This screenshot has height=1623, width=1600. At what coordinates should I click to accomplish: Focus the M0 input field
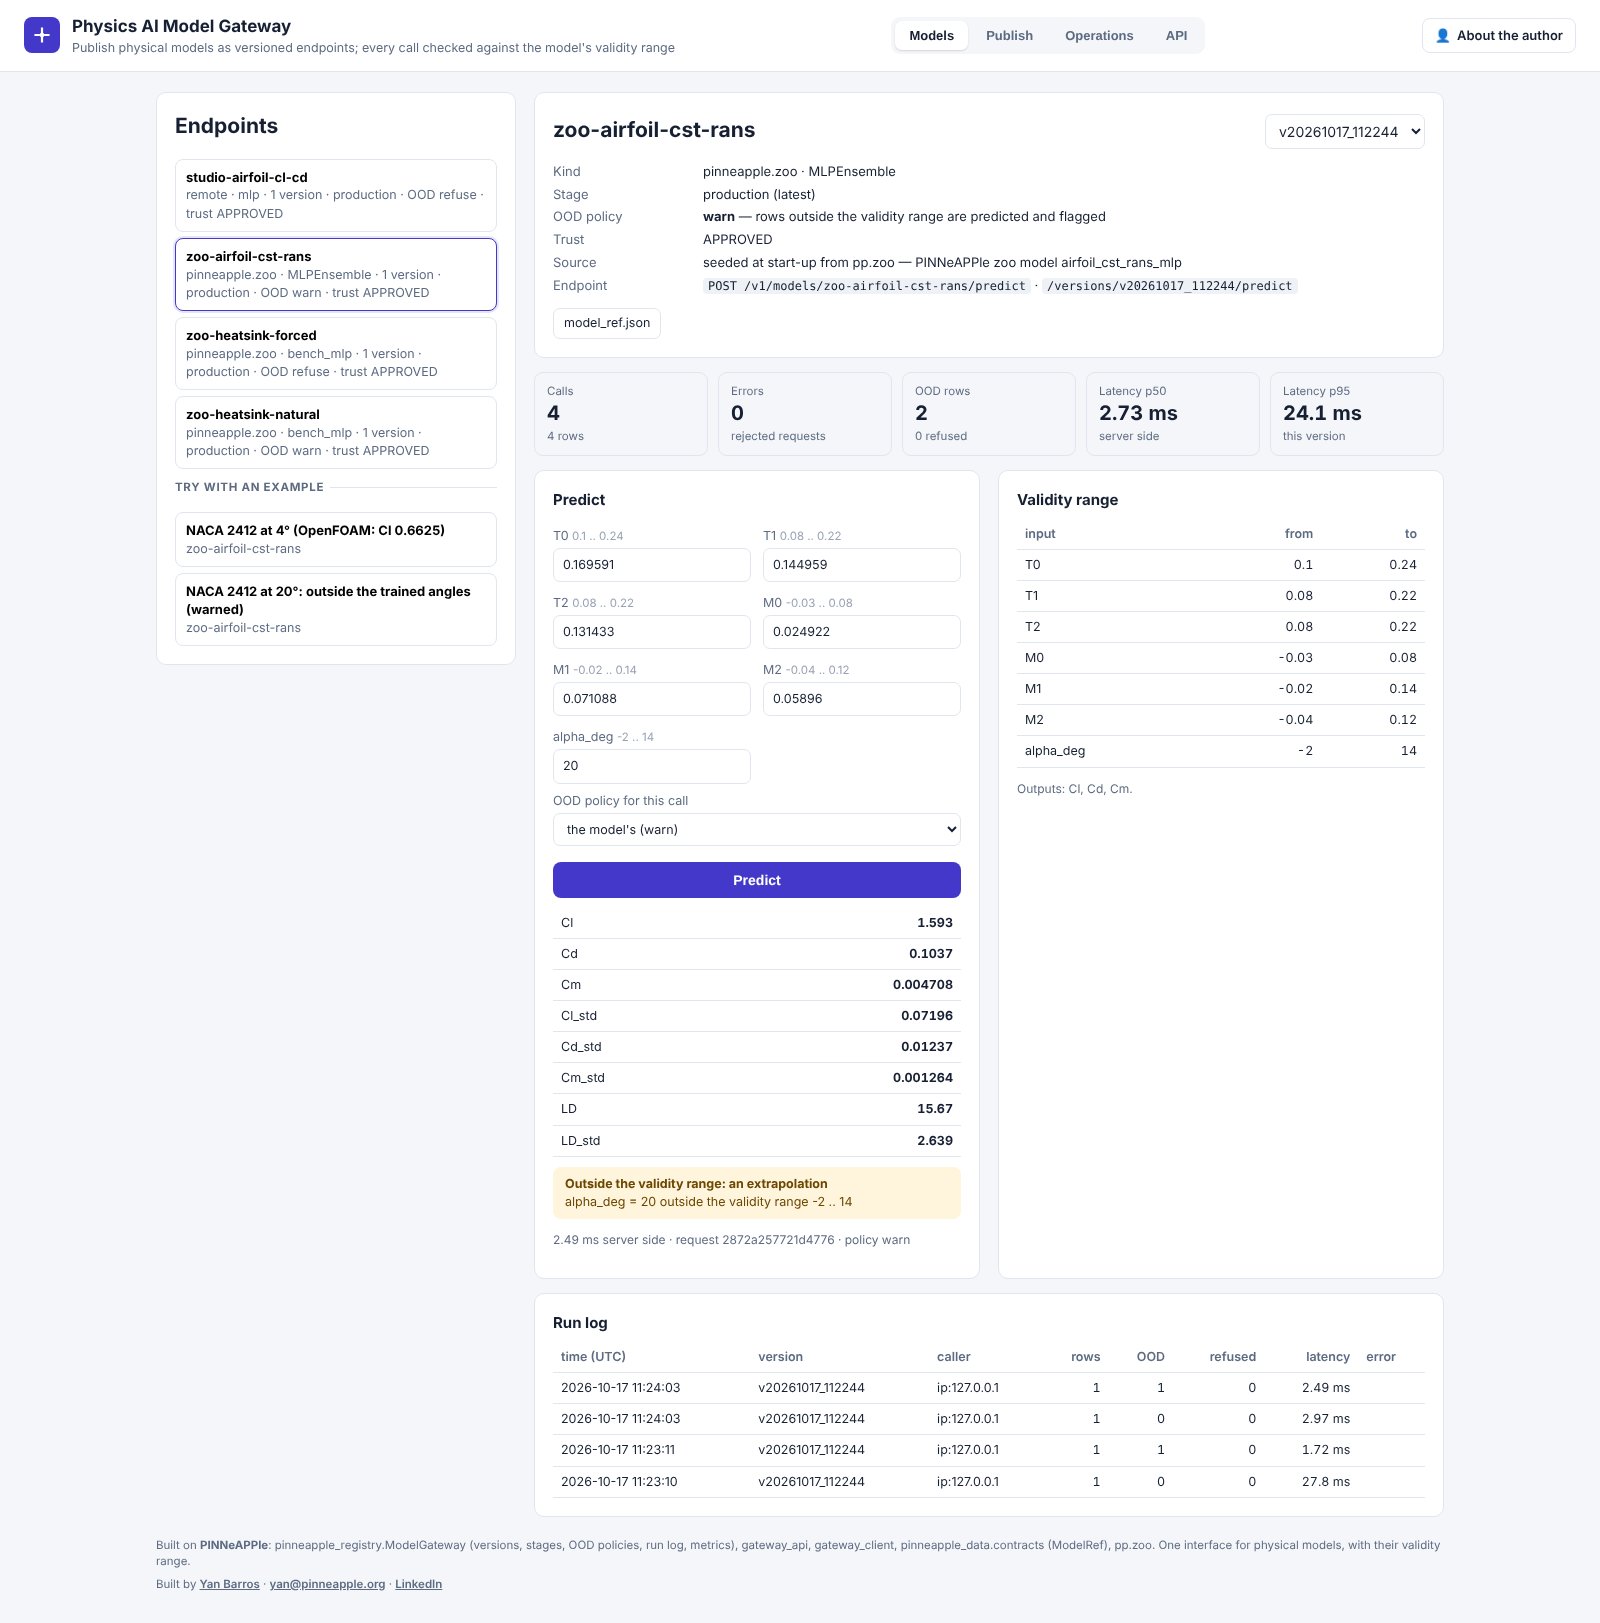(861, 632)
